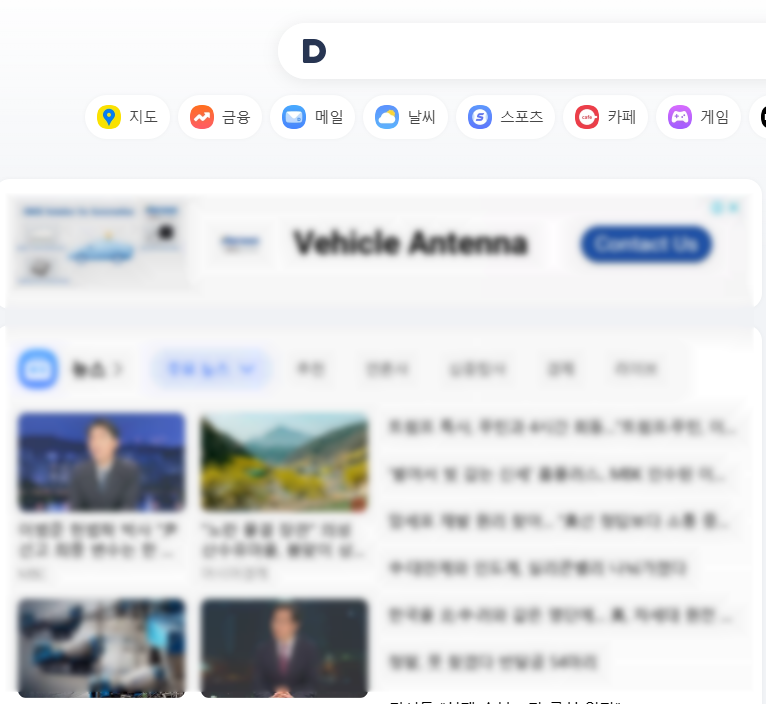Viewport: 766px width, 704px height.
Task: Click the Vehicle Antenna ad headline
Action: click(x=410, y=243)
